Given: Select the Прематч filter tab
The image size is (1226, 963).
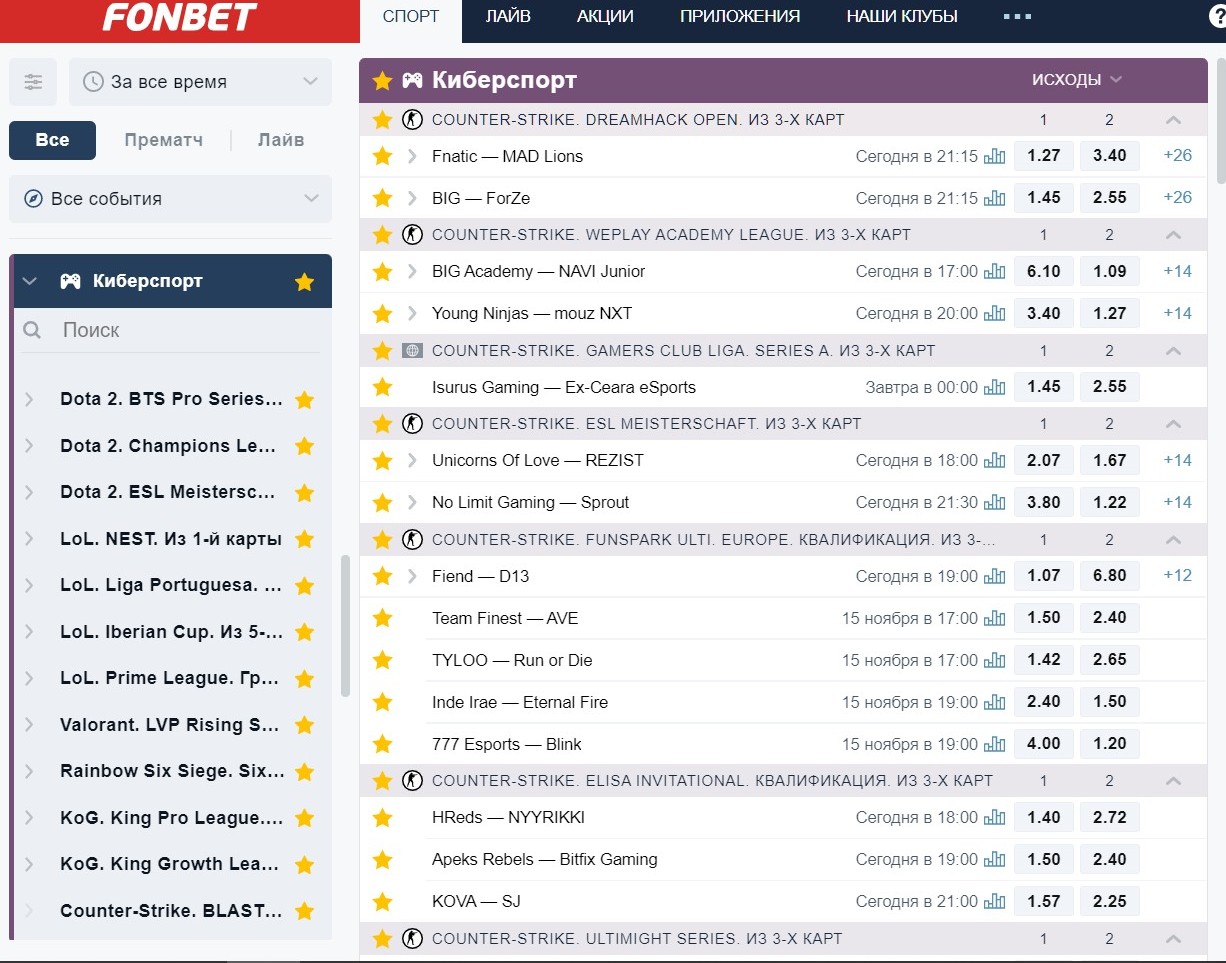Looking at the screenshot, I should click(x=164, y=140).
